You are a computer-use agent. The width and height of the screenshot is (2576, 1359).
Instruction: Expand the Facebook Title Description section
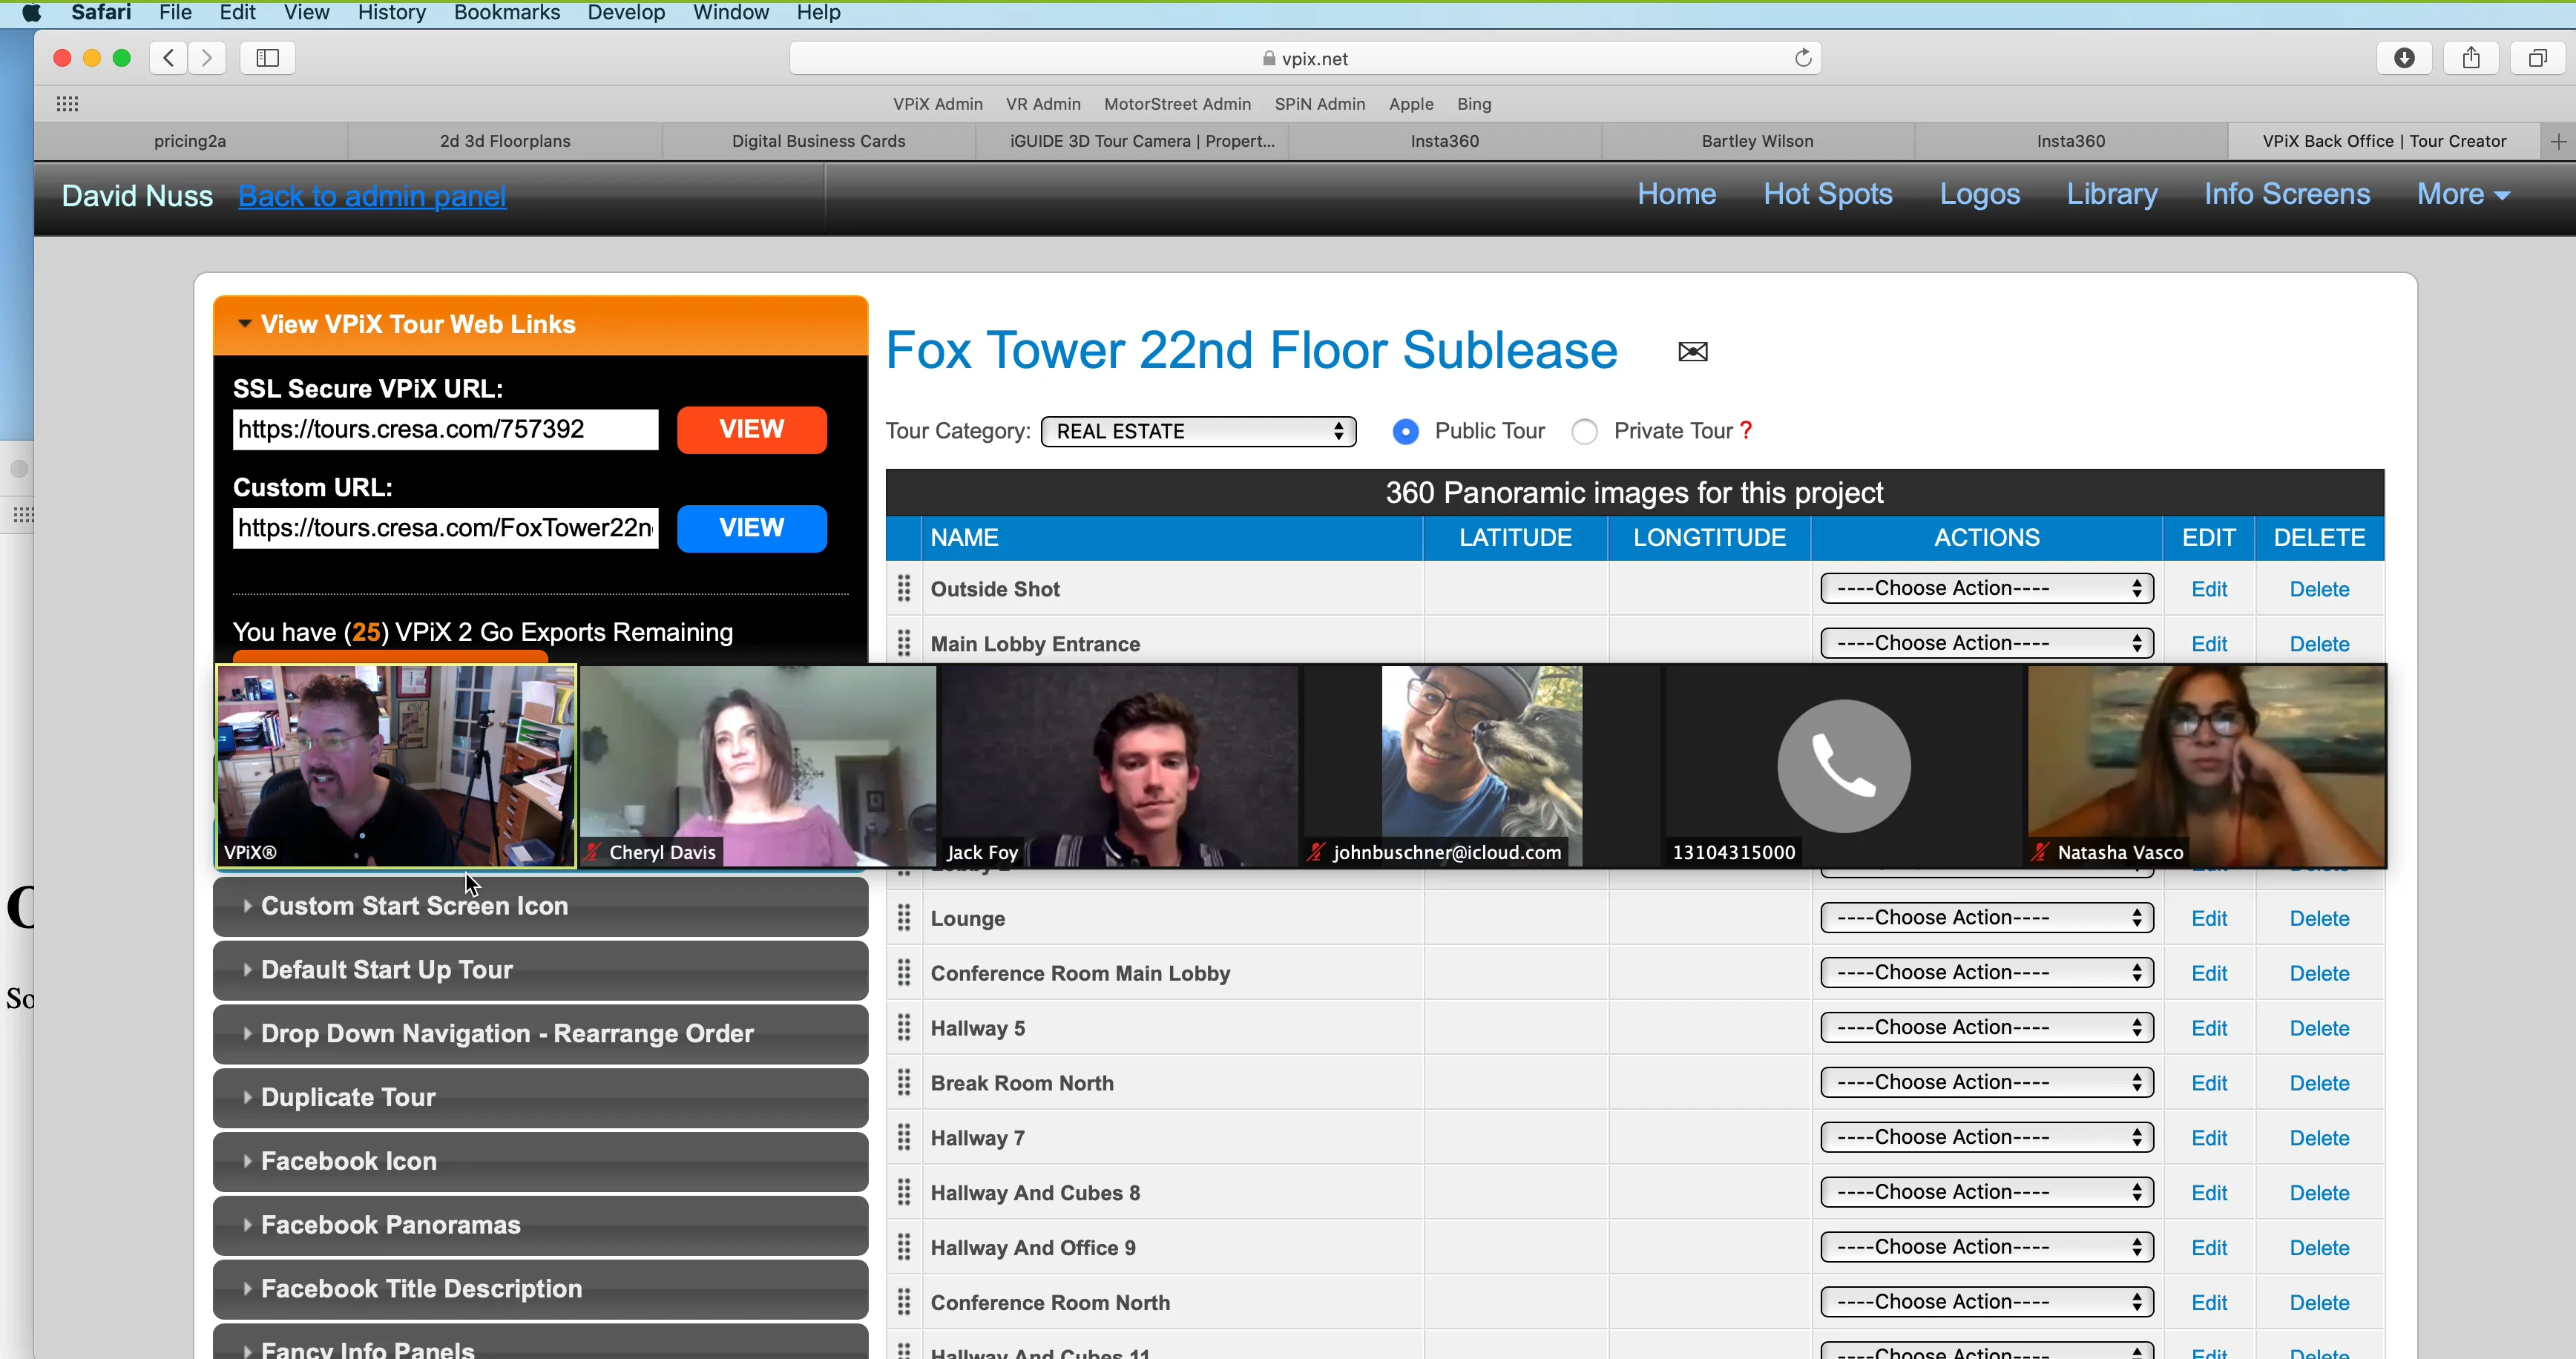coord(540,1290)
